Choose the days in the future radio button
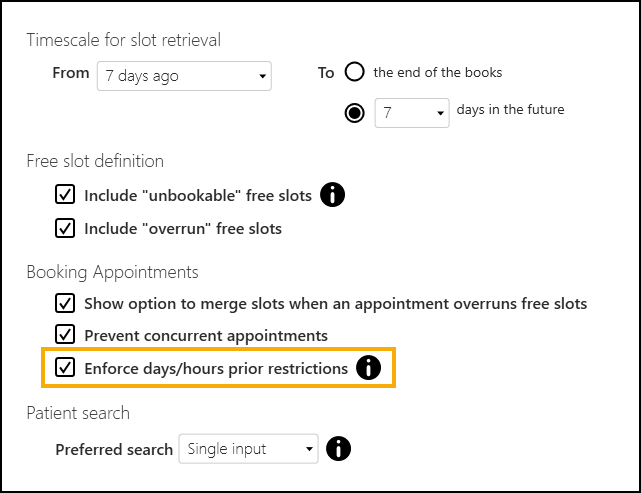Screen dimensions: 641x493 click(x=353, y=112)
